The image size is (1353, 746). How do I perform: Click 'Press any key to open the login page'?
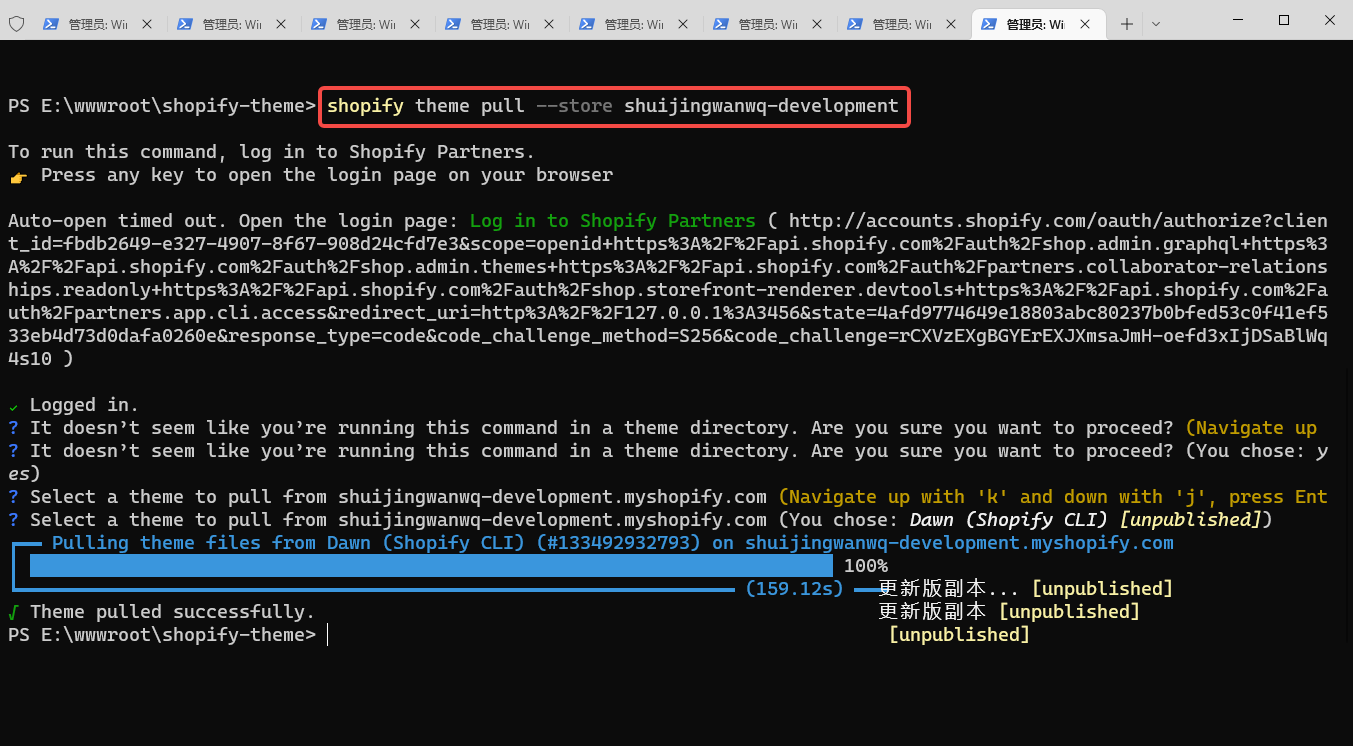(327, 175)
